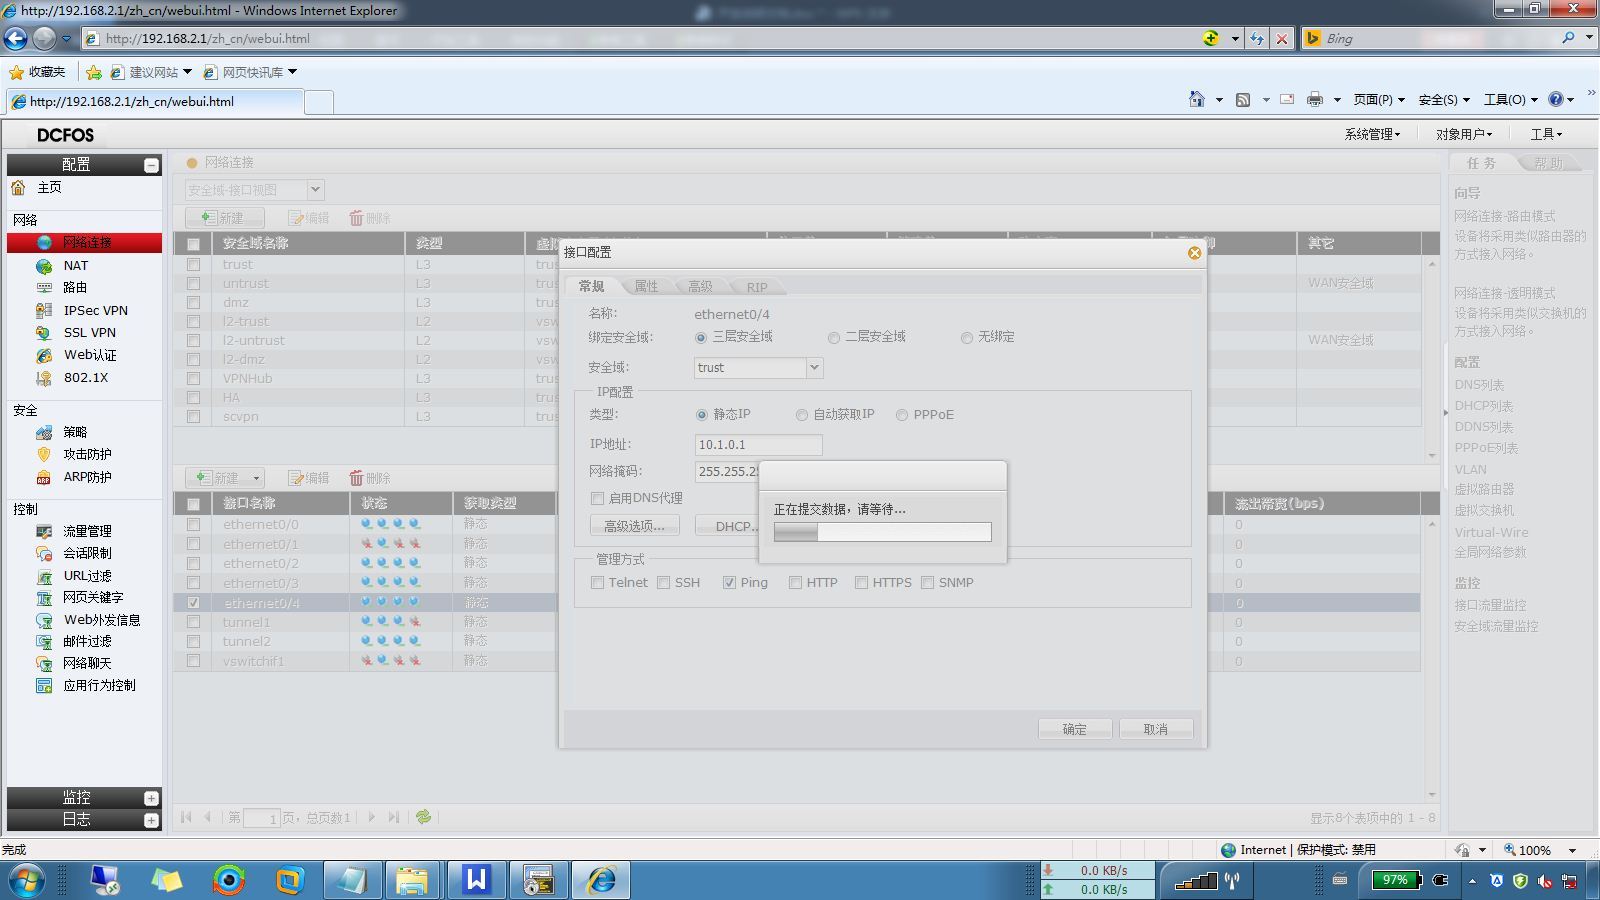The height and width of the screenshot is (900, 1600).
Task: Open the 对象用户 dropdown menu
Action: 1464,134
